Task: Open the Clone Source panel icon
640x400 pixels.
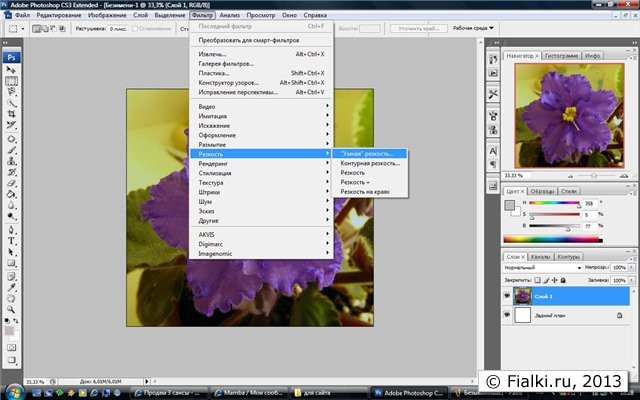Action: (493, 130)
